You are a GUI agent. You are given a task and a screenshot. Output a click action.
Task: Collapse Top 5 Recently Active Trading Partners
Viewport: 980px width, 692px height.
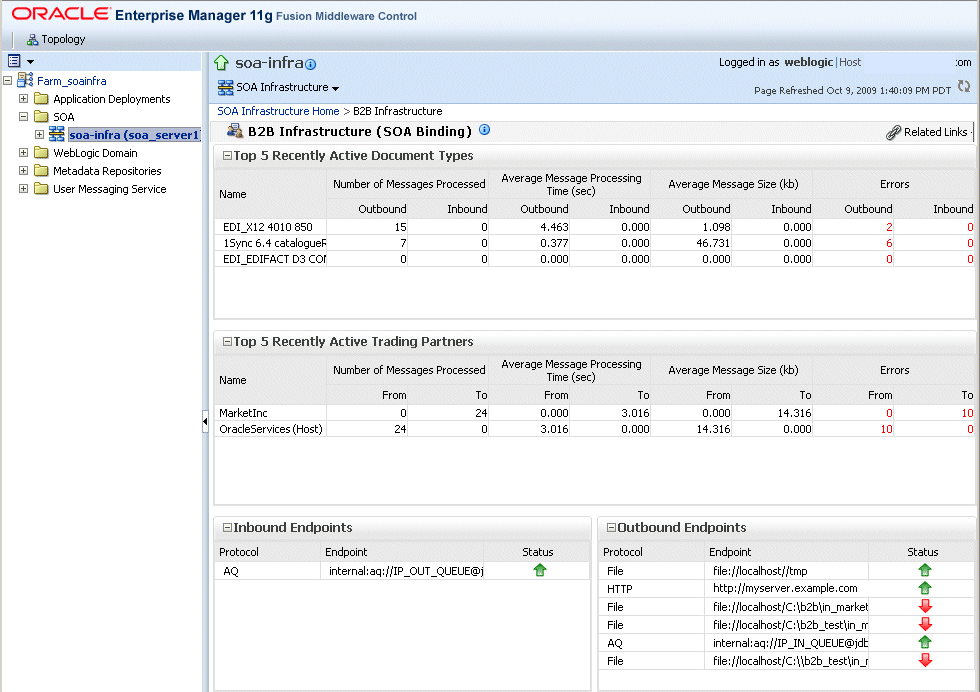pyautogui.click(x=228, y=342)
